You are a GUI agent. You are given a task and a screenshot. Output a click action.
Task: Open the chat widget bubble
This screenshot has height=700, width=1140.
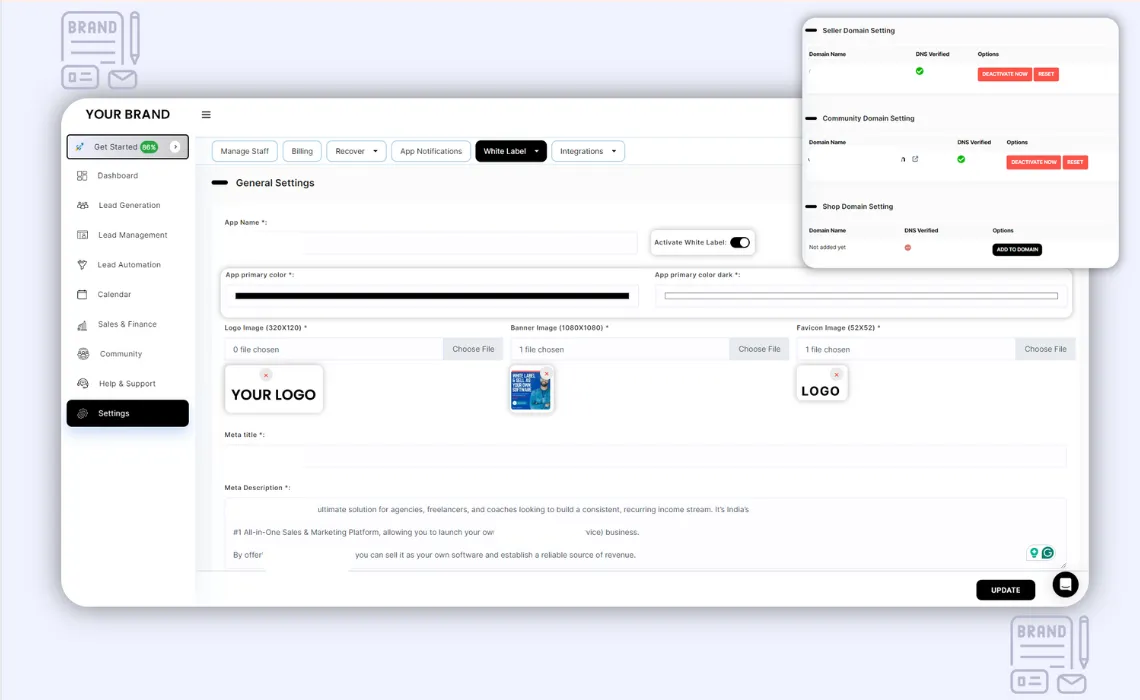1065,584
